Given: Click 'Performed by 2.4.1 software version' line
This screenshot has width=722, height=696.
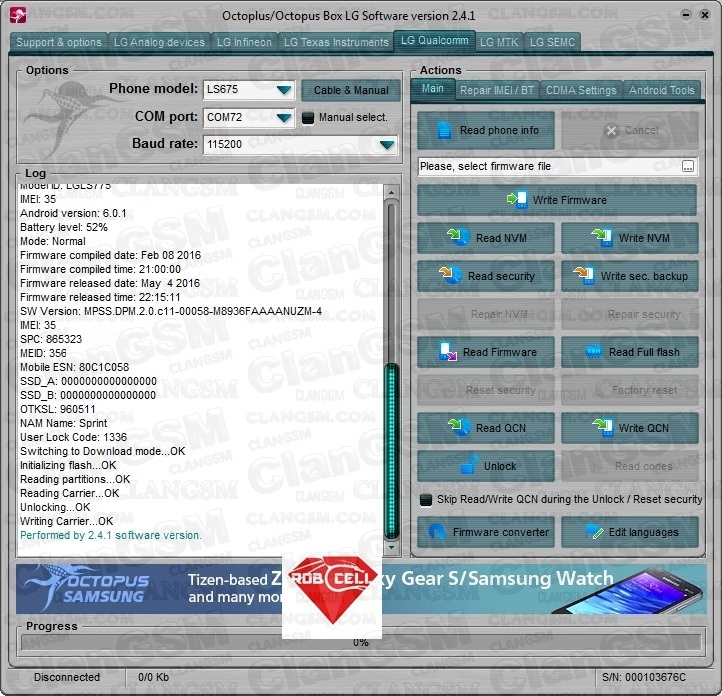Looking at the screenshot, I should 111,535.
